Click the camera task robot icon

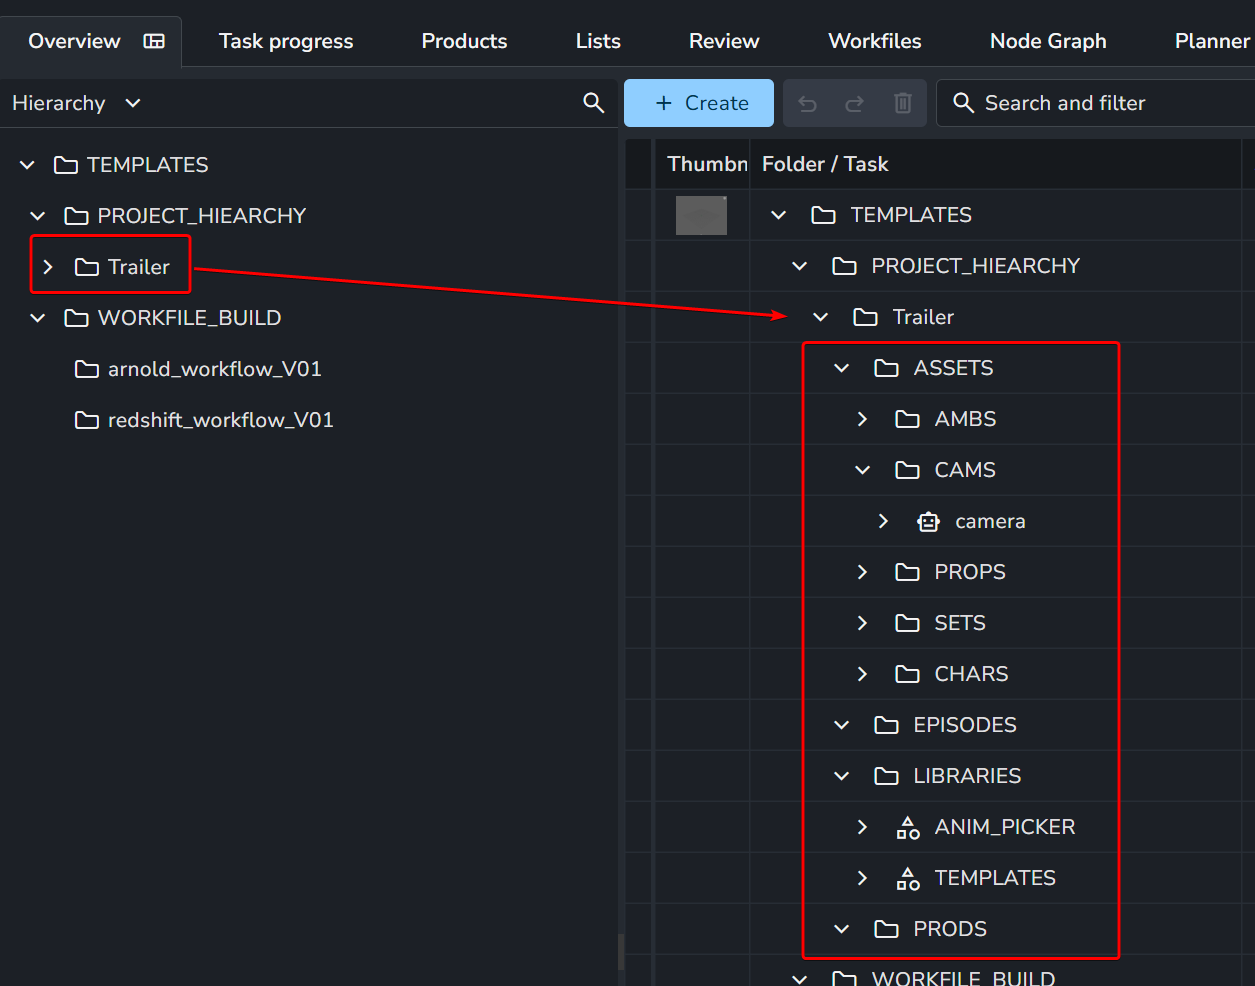click(928, 521)
